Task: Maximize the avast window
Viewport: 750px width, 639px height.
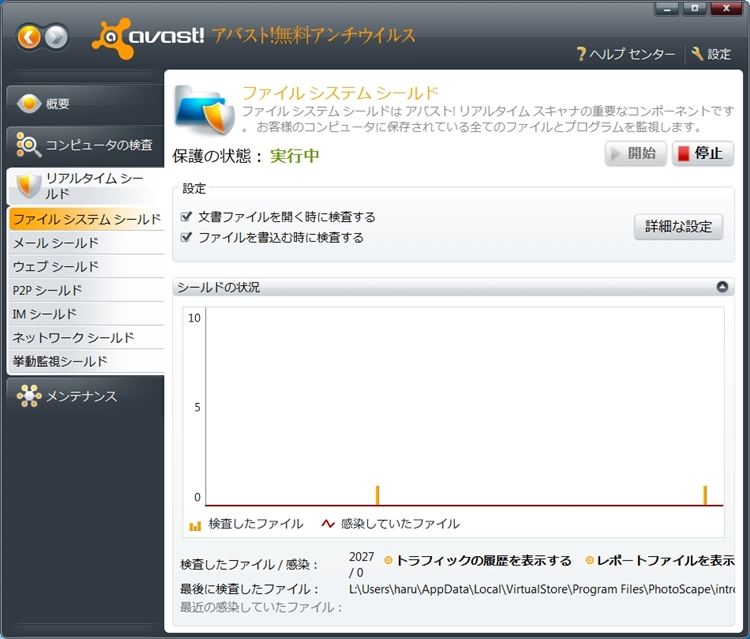Action: click(695, 8)
